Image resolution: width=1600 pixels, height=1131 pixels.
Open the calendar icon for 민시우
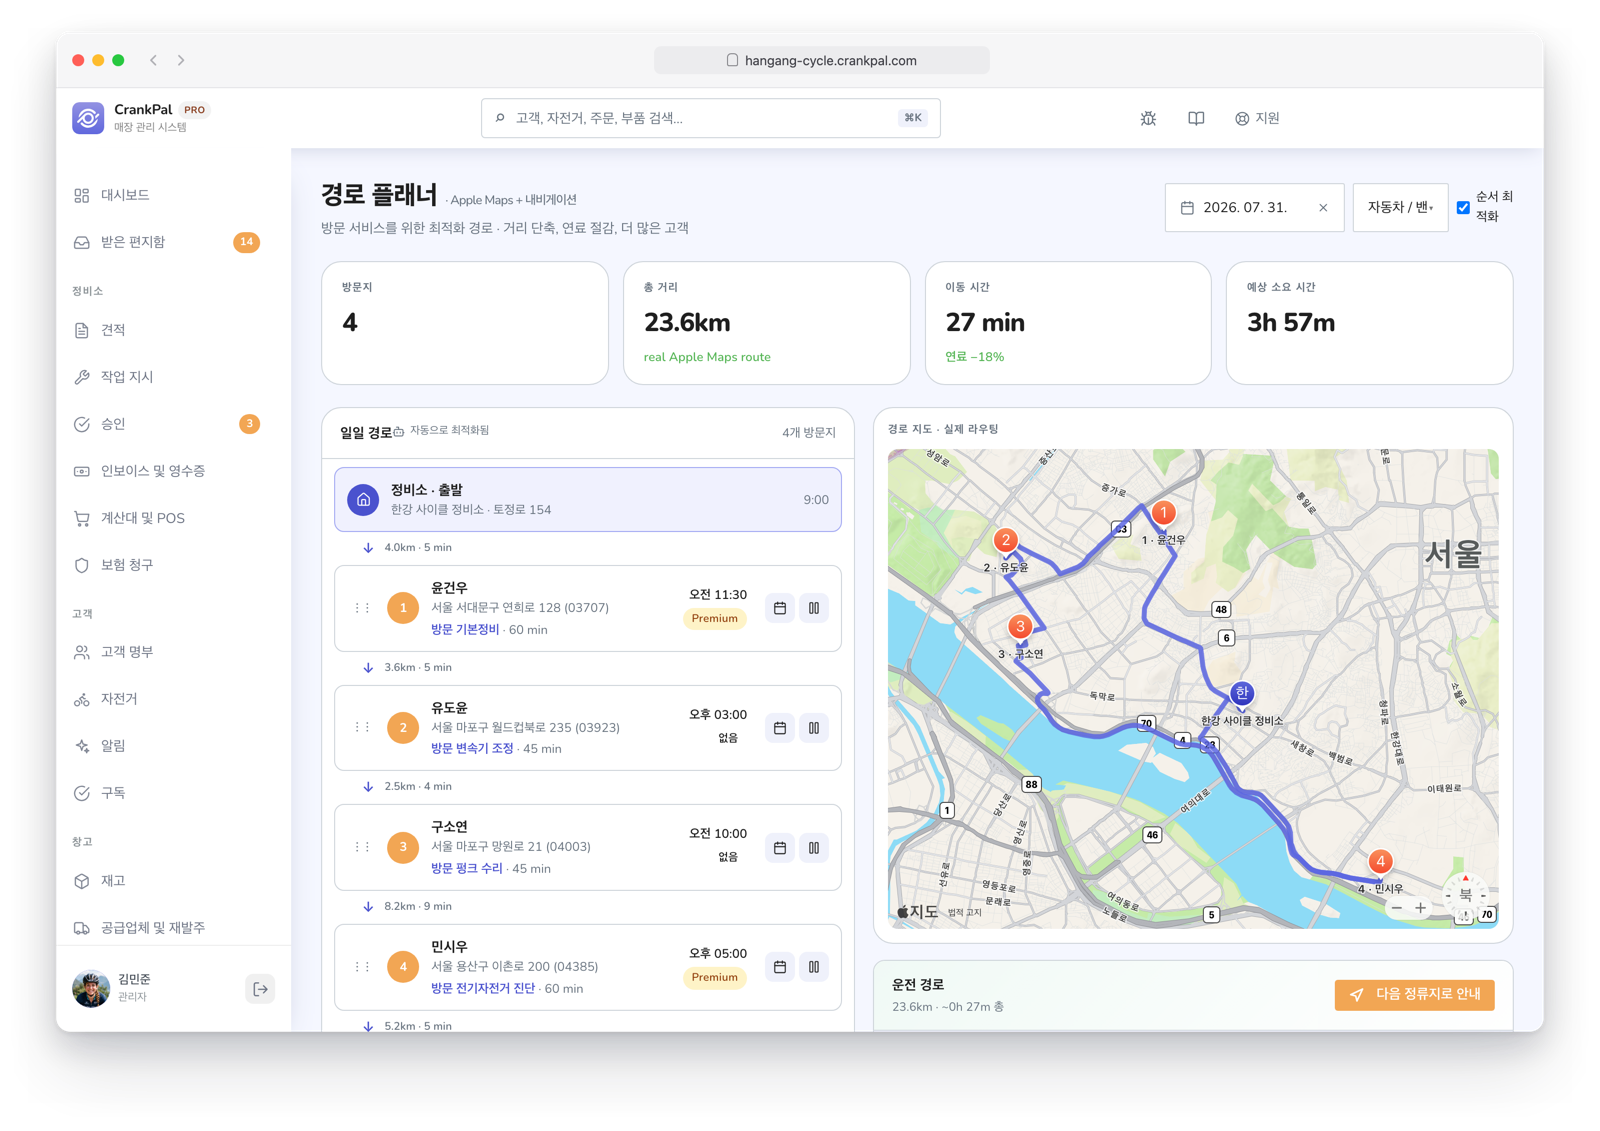coord(780,967)
